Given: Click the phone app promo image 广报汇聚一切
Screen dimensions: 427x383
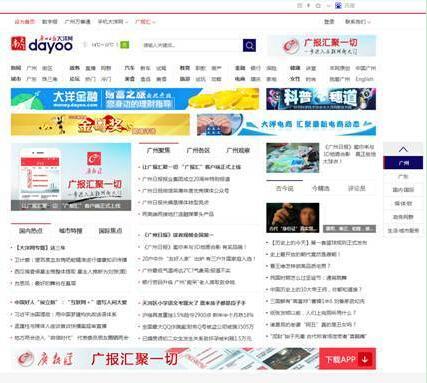Looking at the screenshot, I should click(x=71, y=177).
